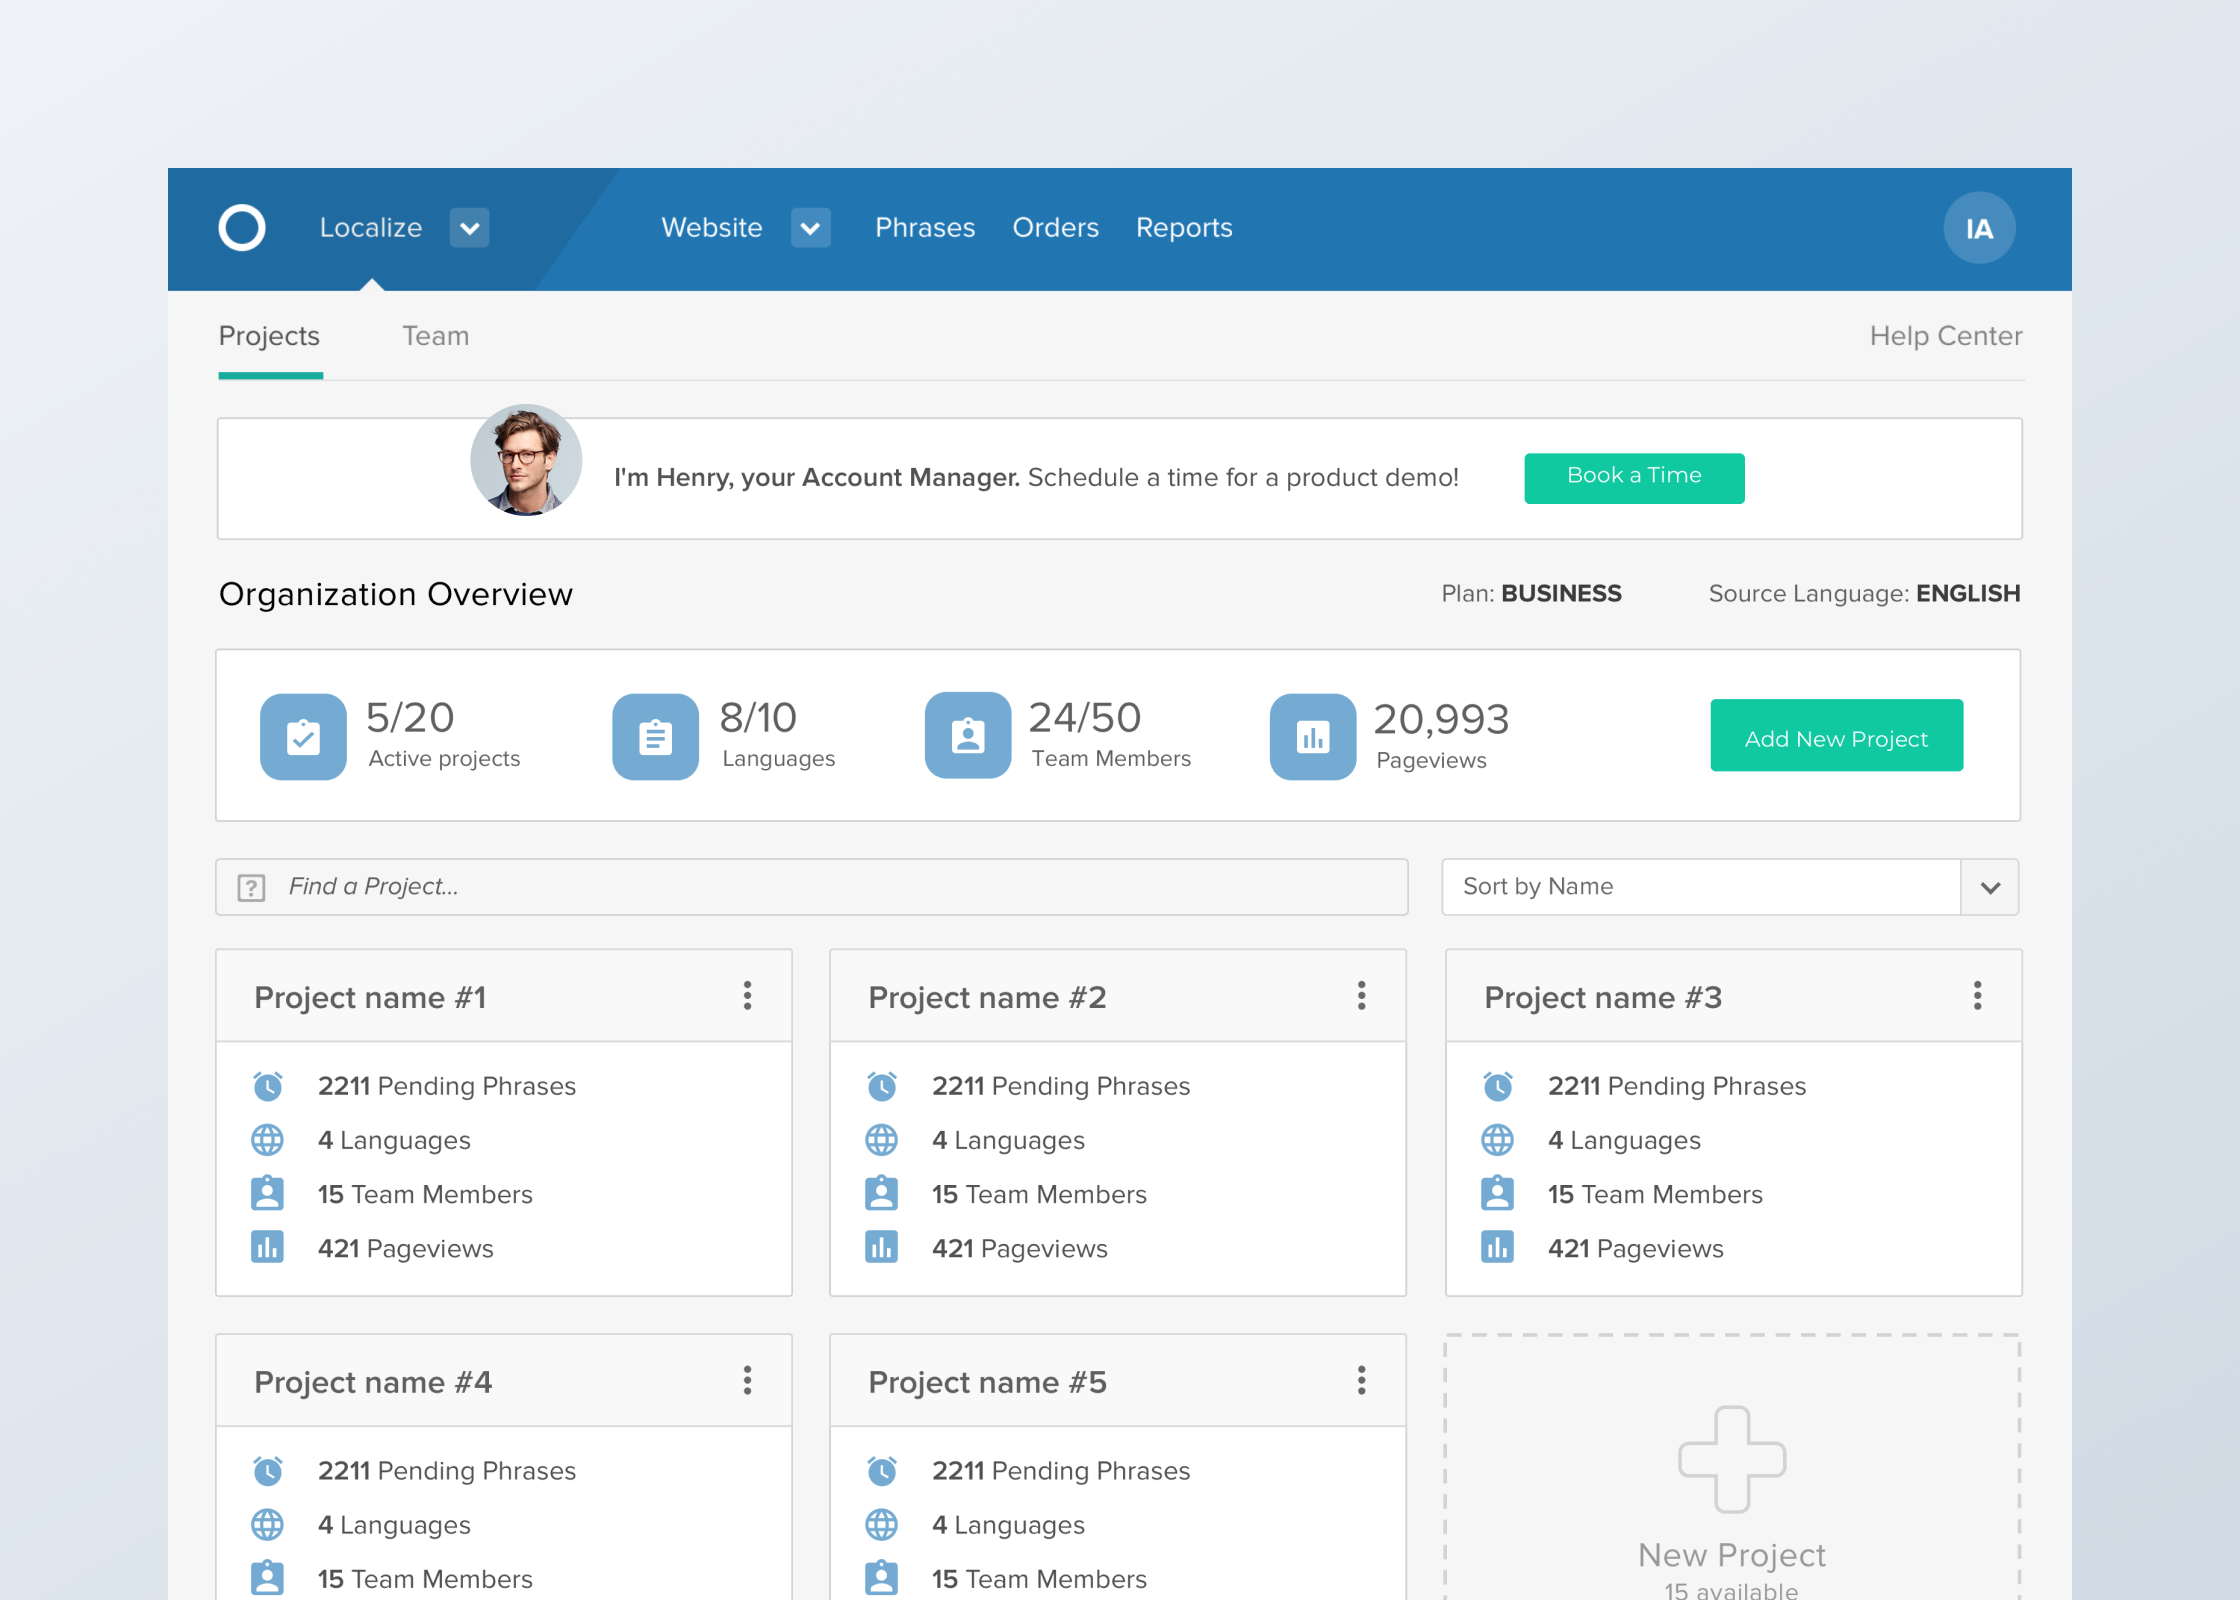Click the help icon in search field
This screenshot has width=2240, height=1600.
pos(251,887)
